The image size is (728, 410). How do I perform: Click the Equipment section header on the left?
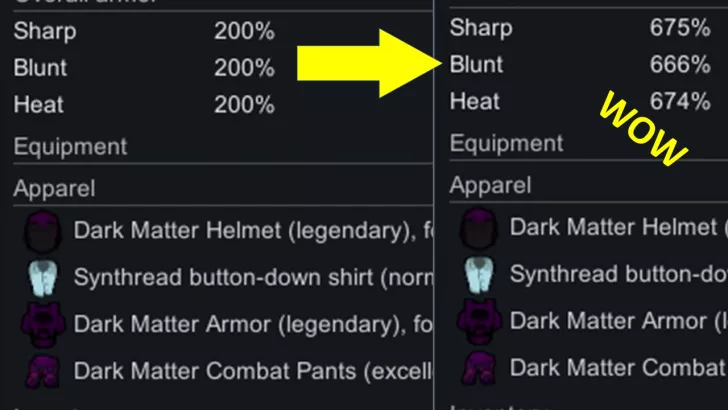tap(70, 147)
